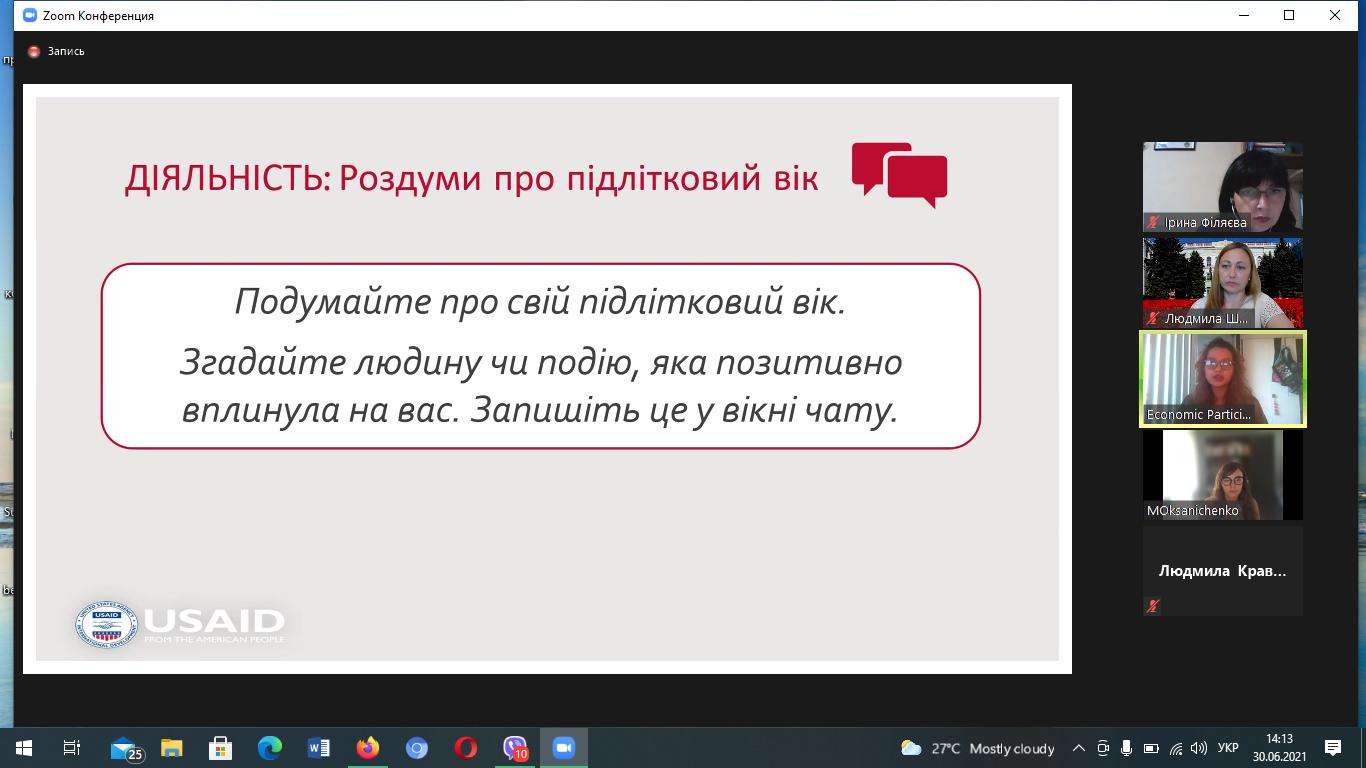The height and width of the screenshot is (768, 1366).
Task: Click the muted mic icon on Людмила Ш... tile
Action: [x=1150, y=318]
